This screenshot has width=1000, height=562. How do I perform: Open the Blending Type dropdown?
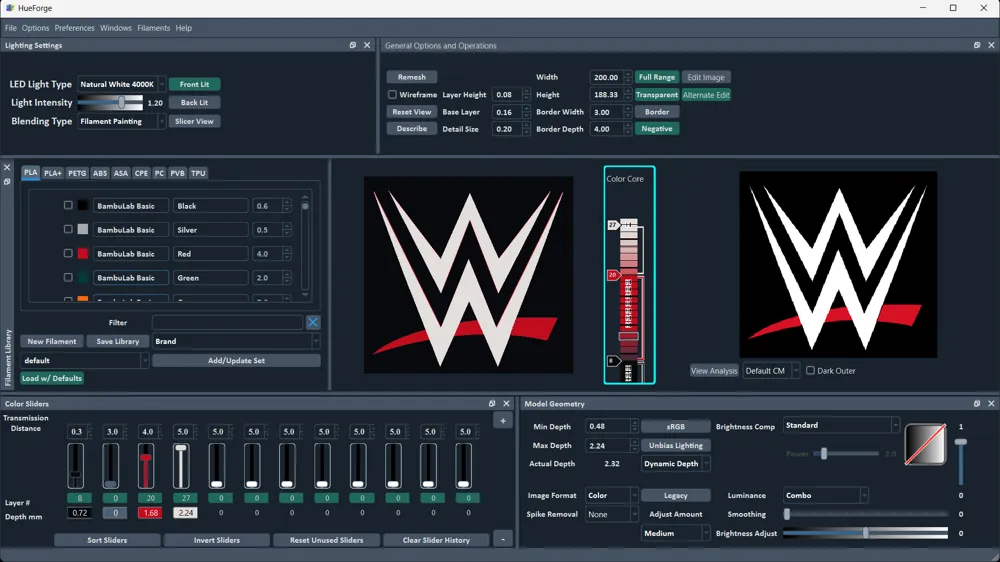click(x=121, y=121)
